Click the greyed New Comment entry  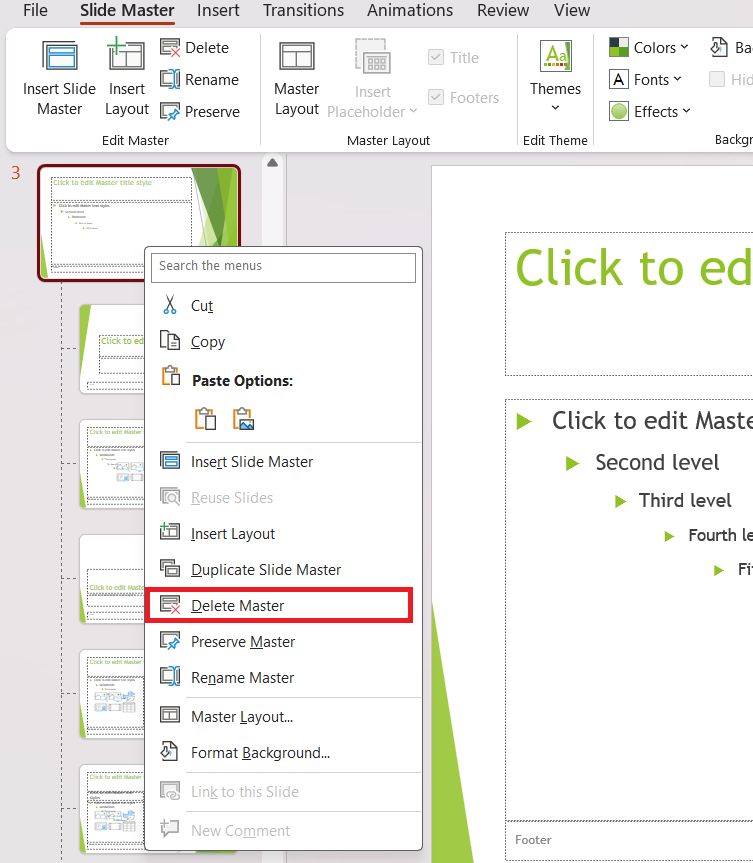(x=283, y=831)
